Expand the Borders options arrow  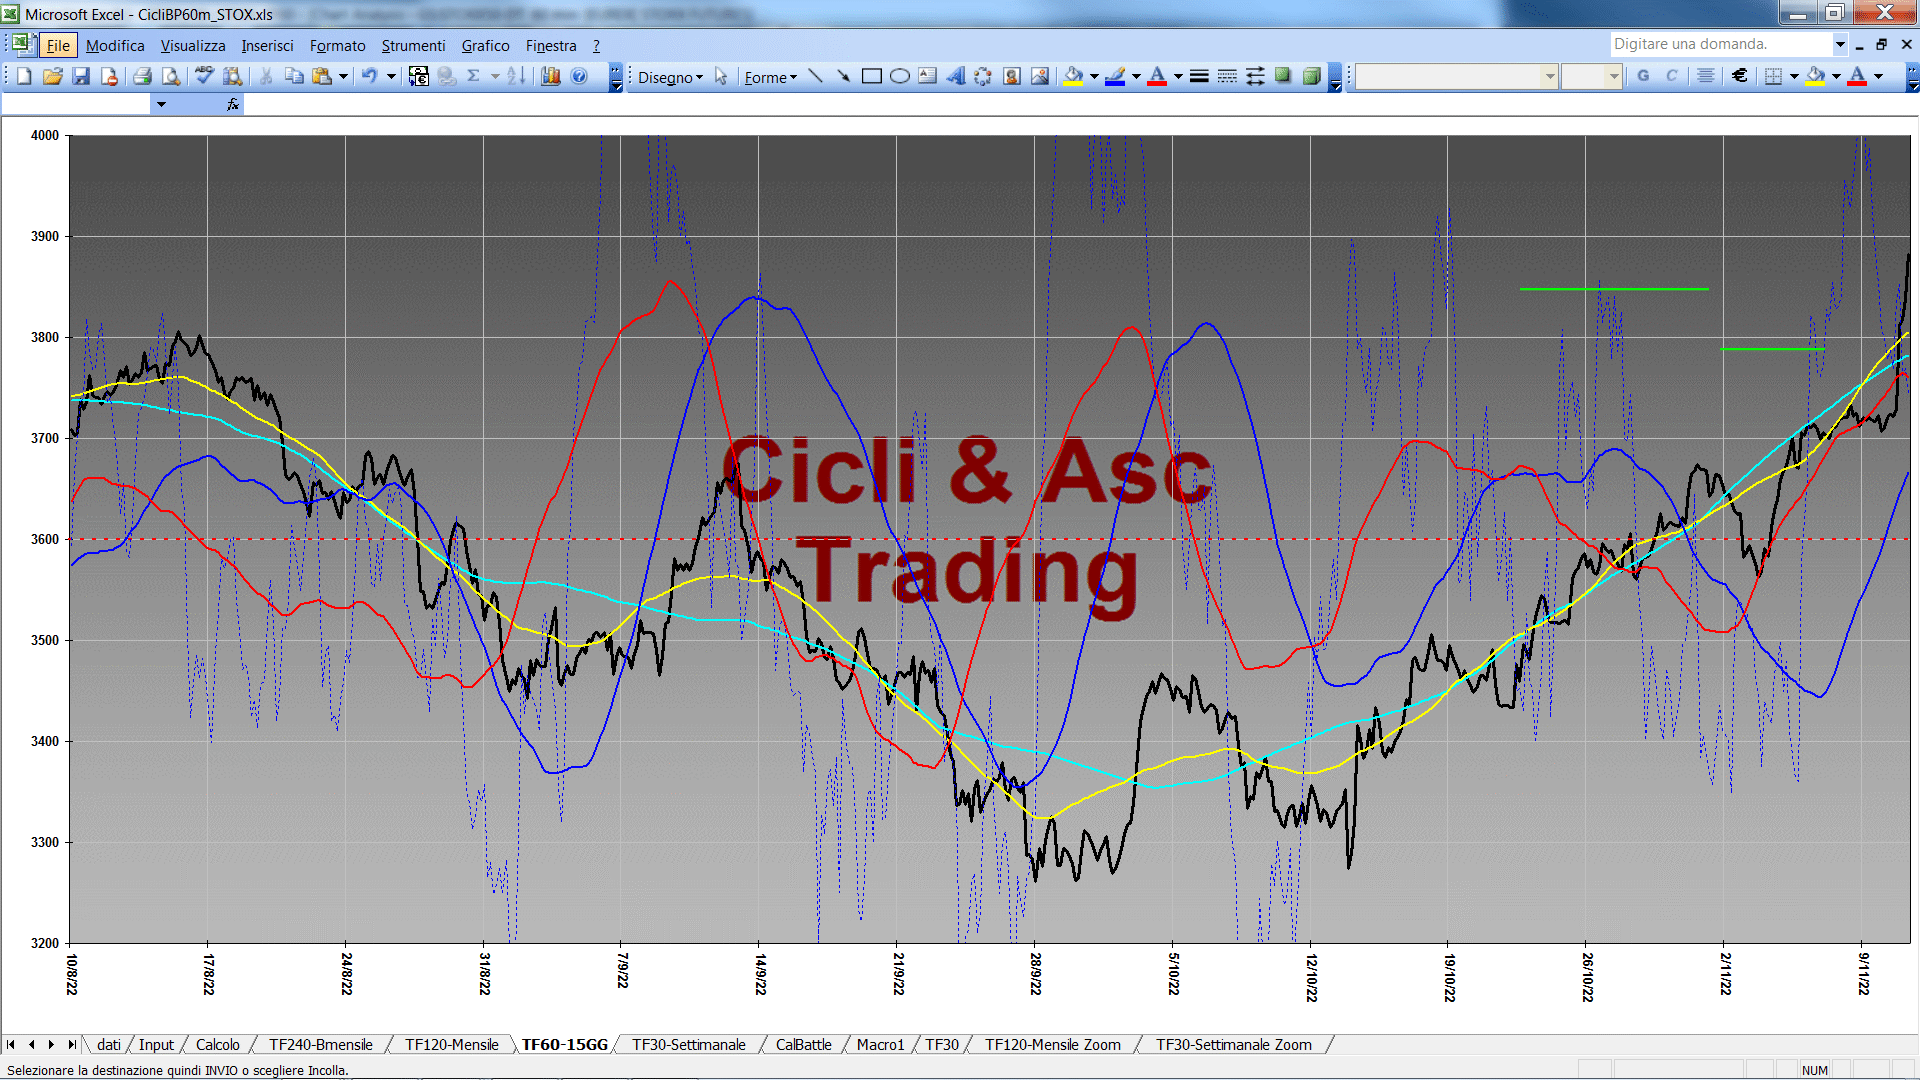1794,76
